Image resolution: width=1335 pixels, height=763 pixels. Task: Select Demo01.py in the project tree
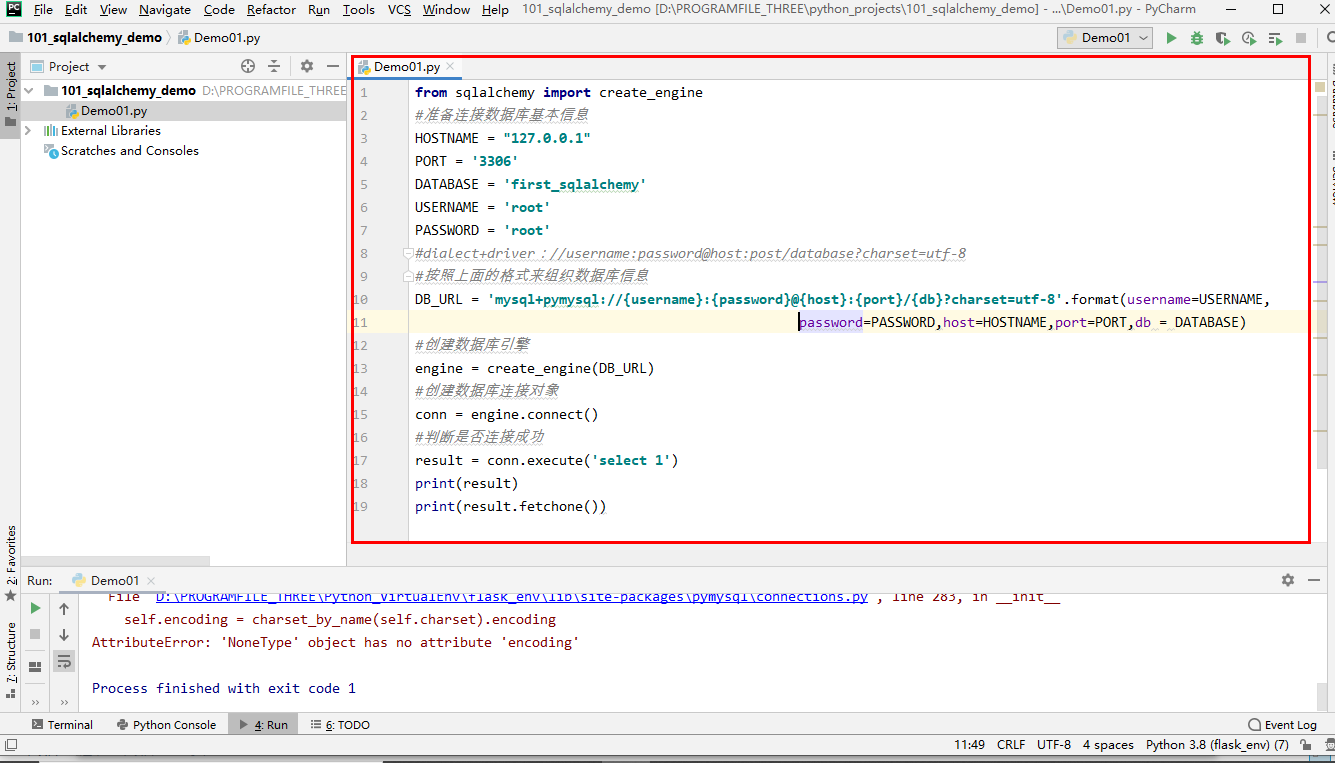(114, 111)
